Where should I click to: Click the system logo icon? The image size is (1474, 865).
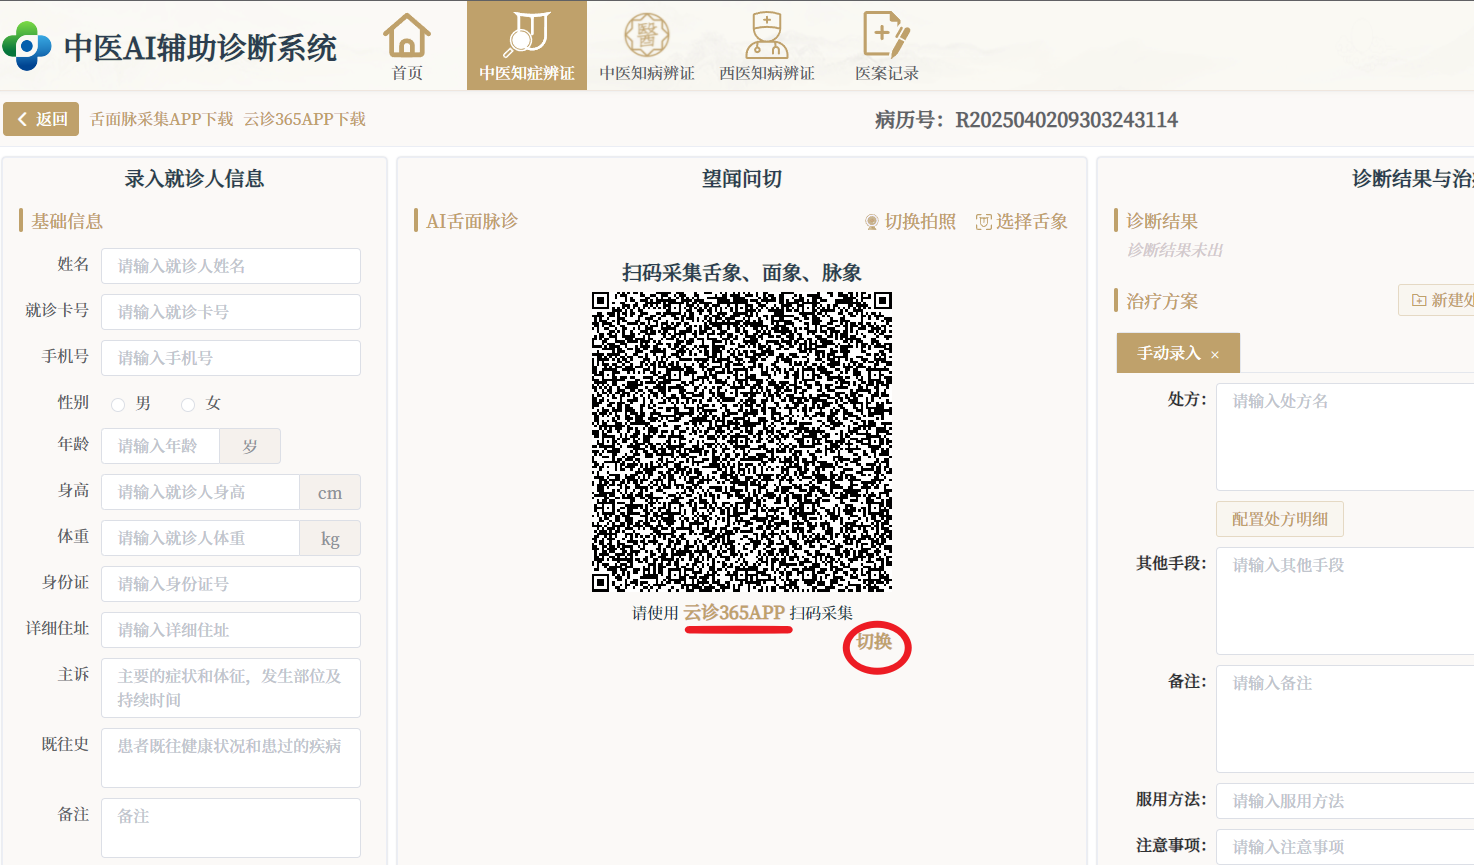pyautogui.click(x=27, y=46)
